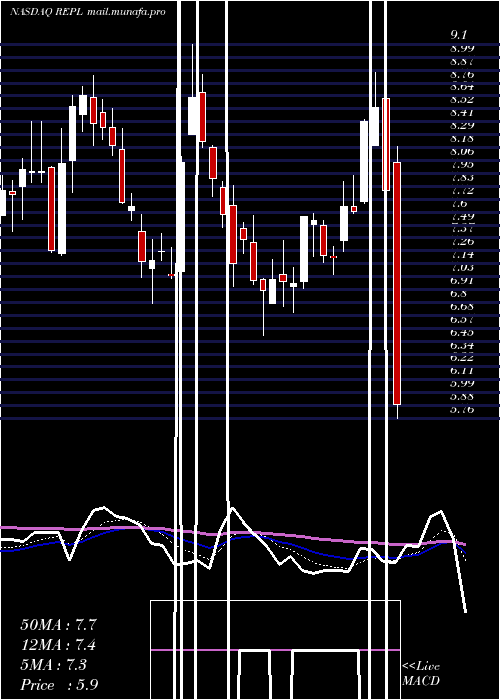
Task: Click the 7.95 price axis label
Action: 462,164
